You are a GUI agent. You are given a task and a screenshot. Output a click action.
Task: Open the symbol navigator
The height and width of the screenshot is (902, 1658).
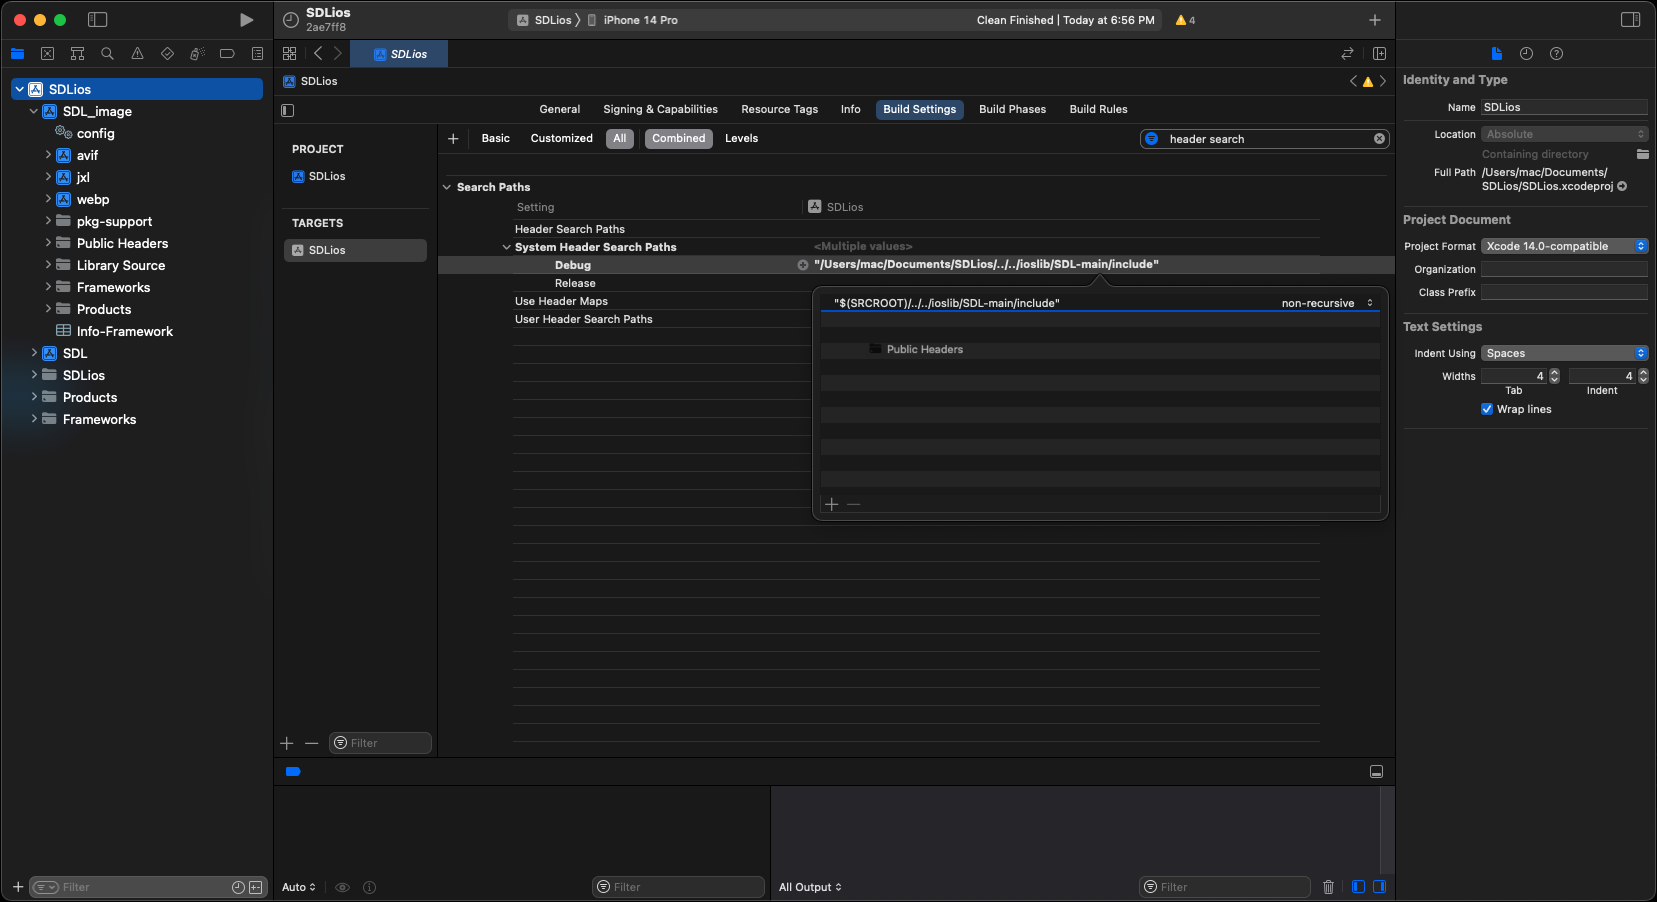(x=77, y=54)
